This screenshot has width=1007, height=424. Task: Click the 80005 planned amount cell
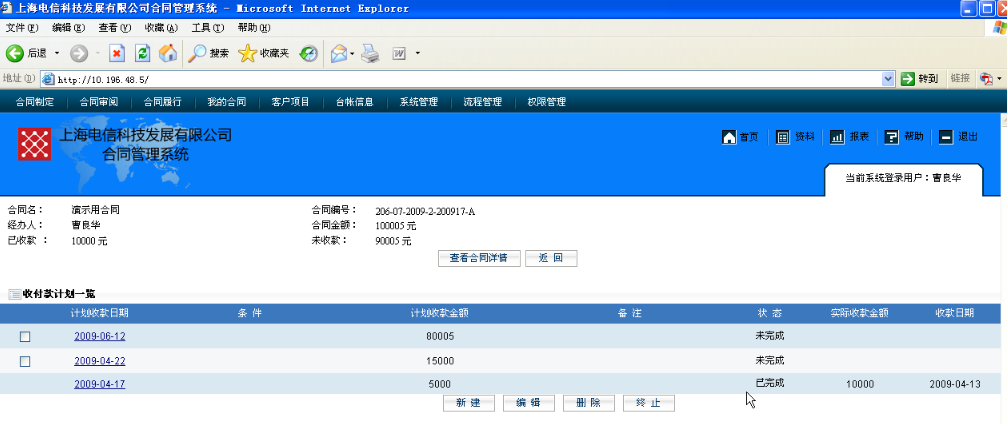[440, 336]
